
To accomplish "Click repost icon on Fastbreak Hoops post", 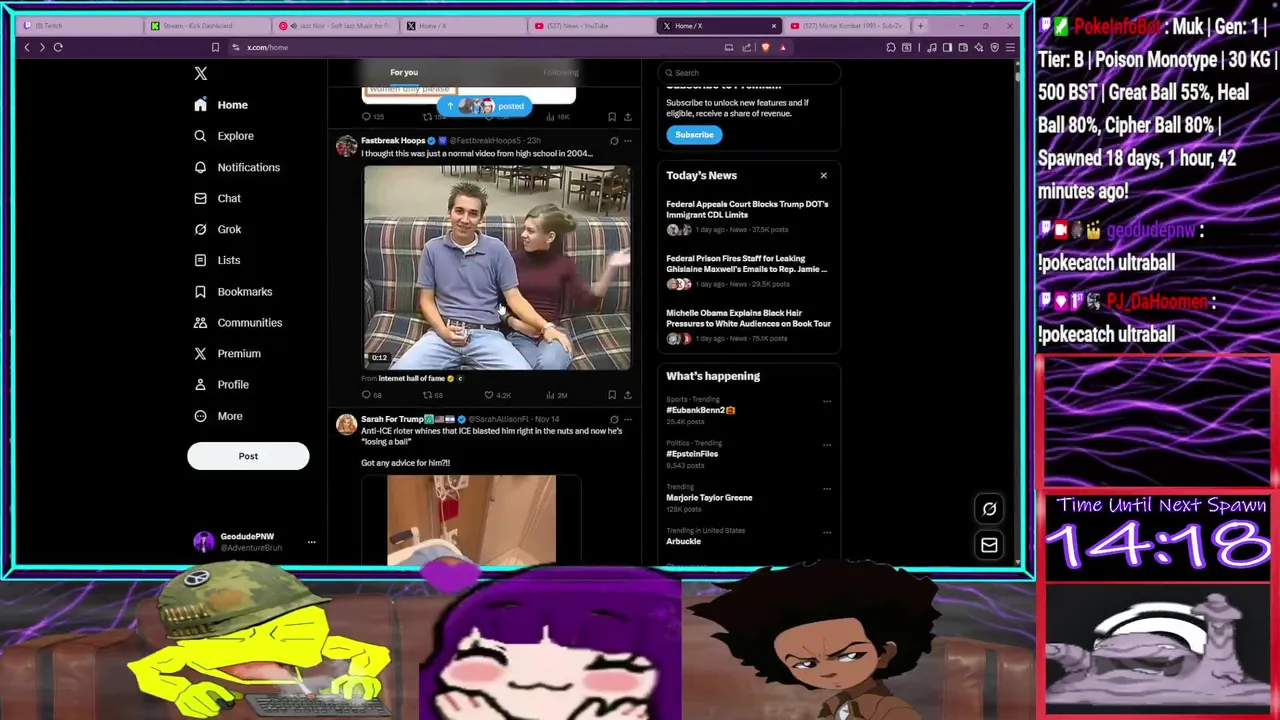I will [x=427, y=395].
